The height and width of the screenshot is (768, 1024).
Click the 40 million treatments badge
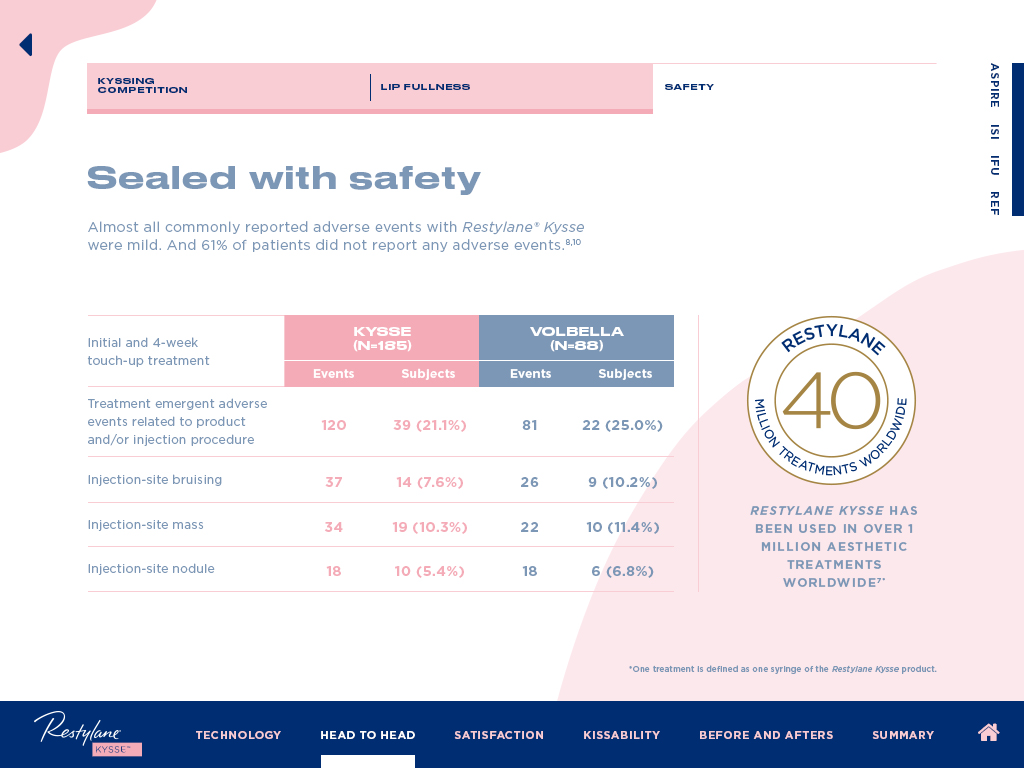[x=831, y=400]
